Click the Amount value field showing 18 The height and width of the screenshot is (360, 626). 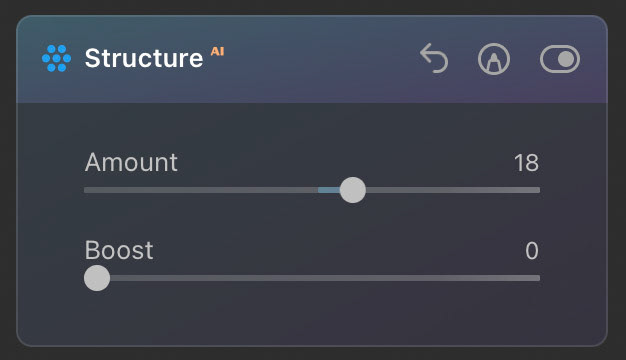526,163
